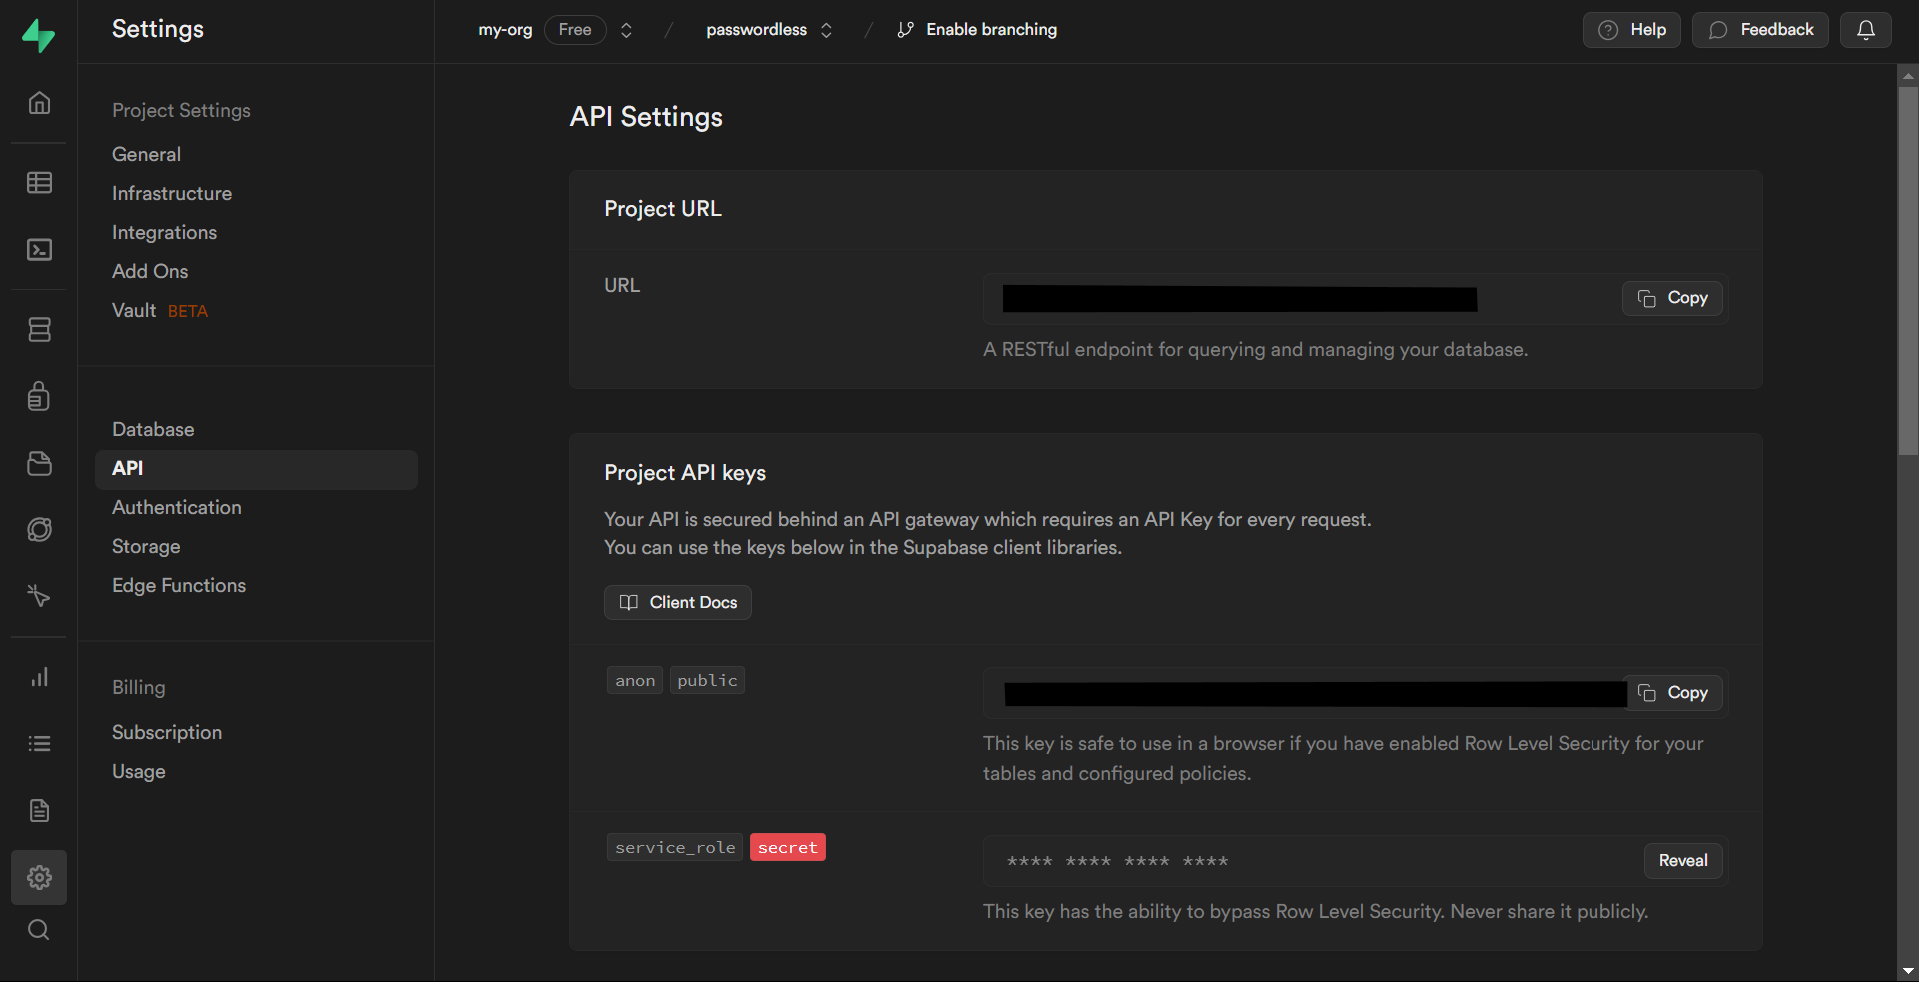Go to Vault BETA settings
Screen dimensions: 1919x982
160,310
